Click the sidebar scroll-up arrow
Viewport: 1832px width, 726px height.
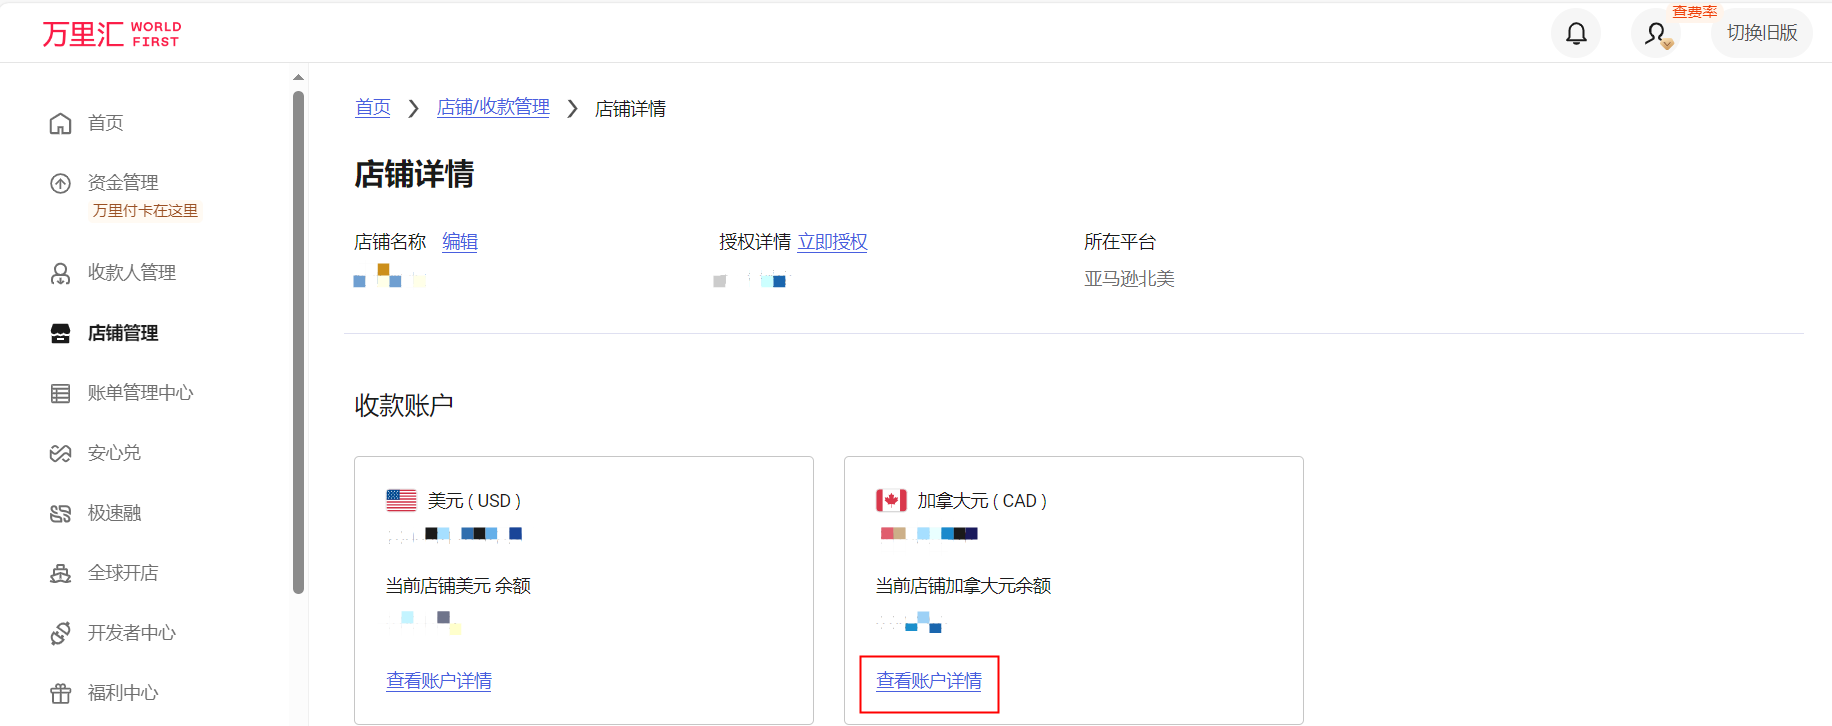(x=298, y=77)
